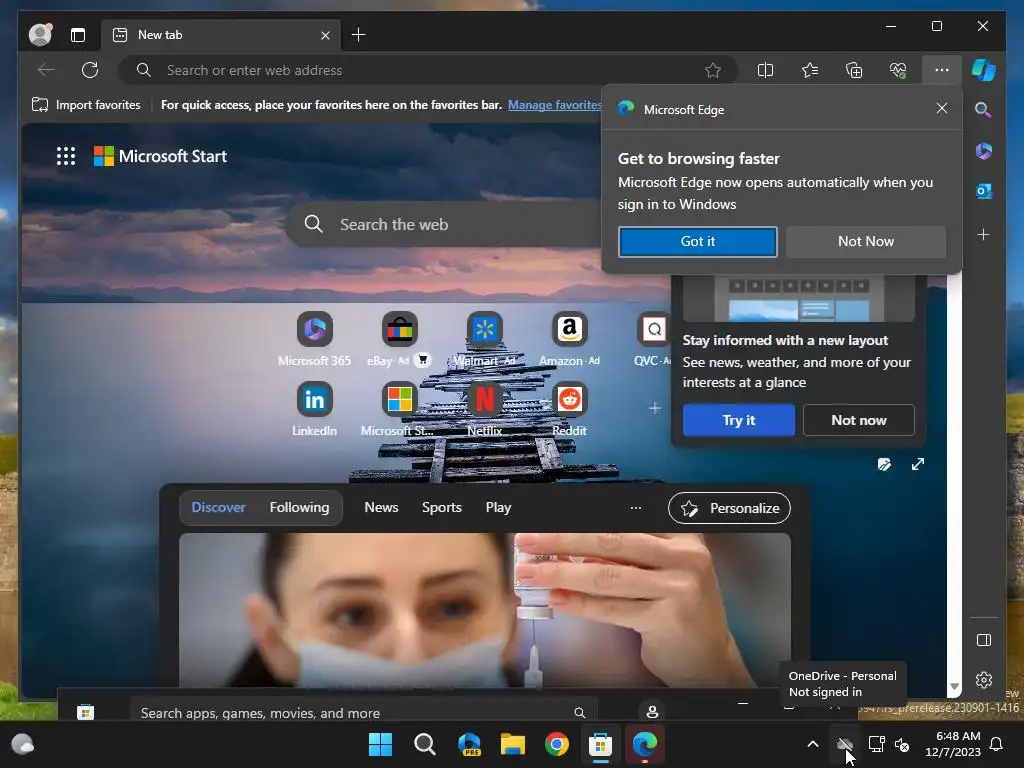
Task: Open taskbar Search
Action: pyautogui.click(x=424, y=744)
